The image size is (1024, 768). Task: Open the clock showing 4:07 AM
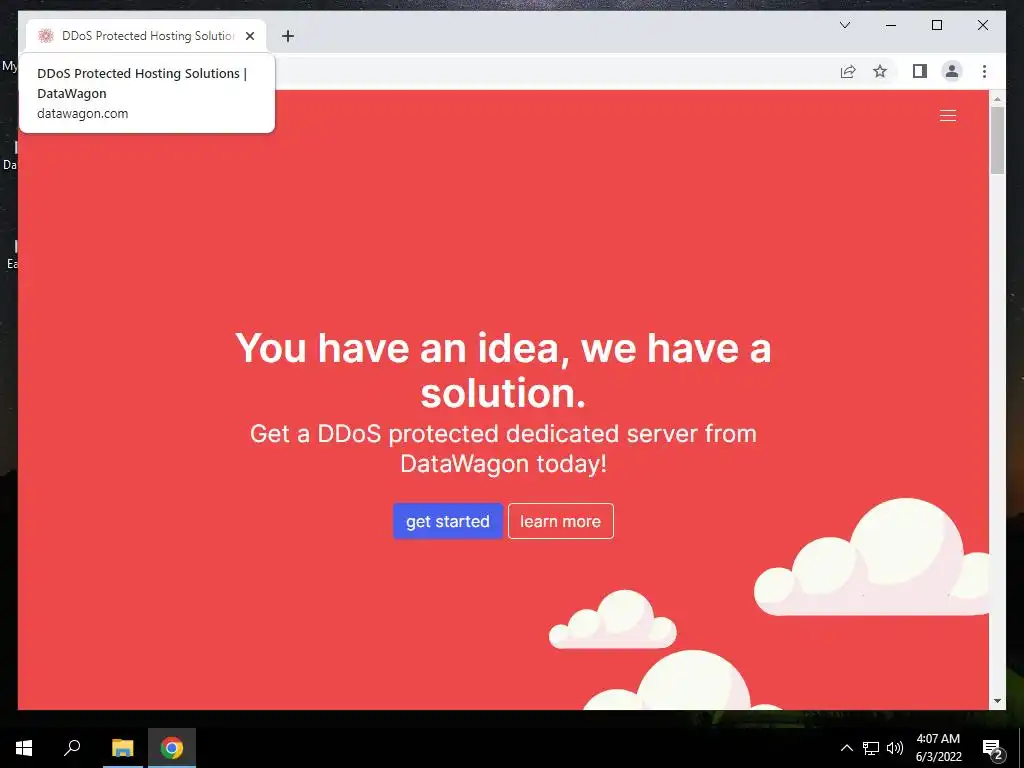click(x=938, y=748)
